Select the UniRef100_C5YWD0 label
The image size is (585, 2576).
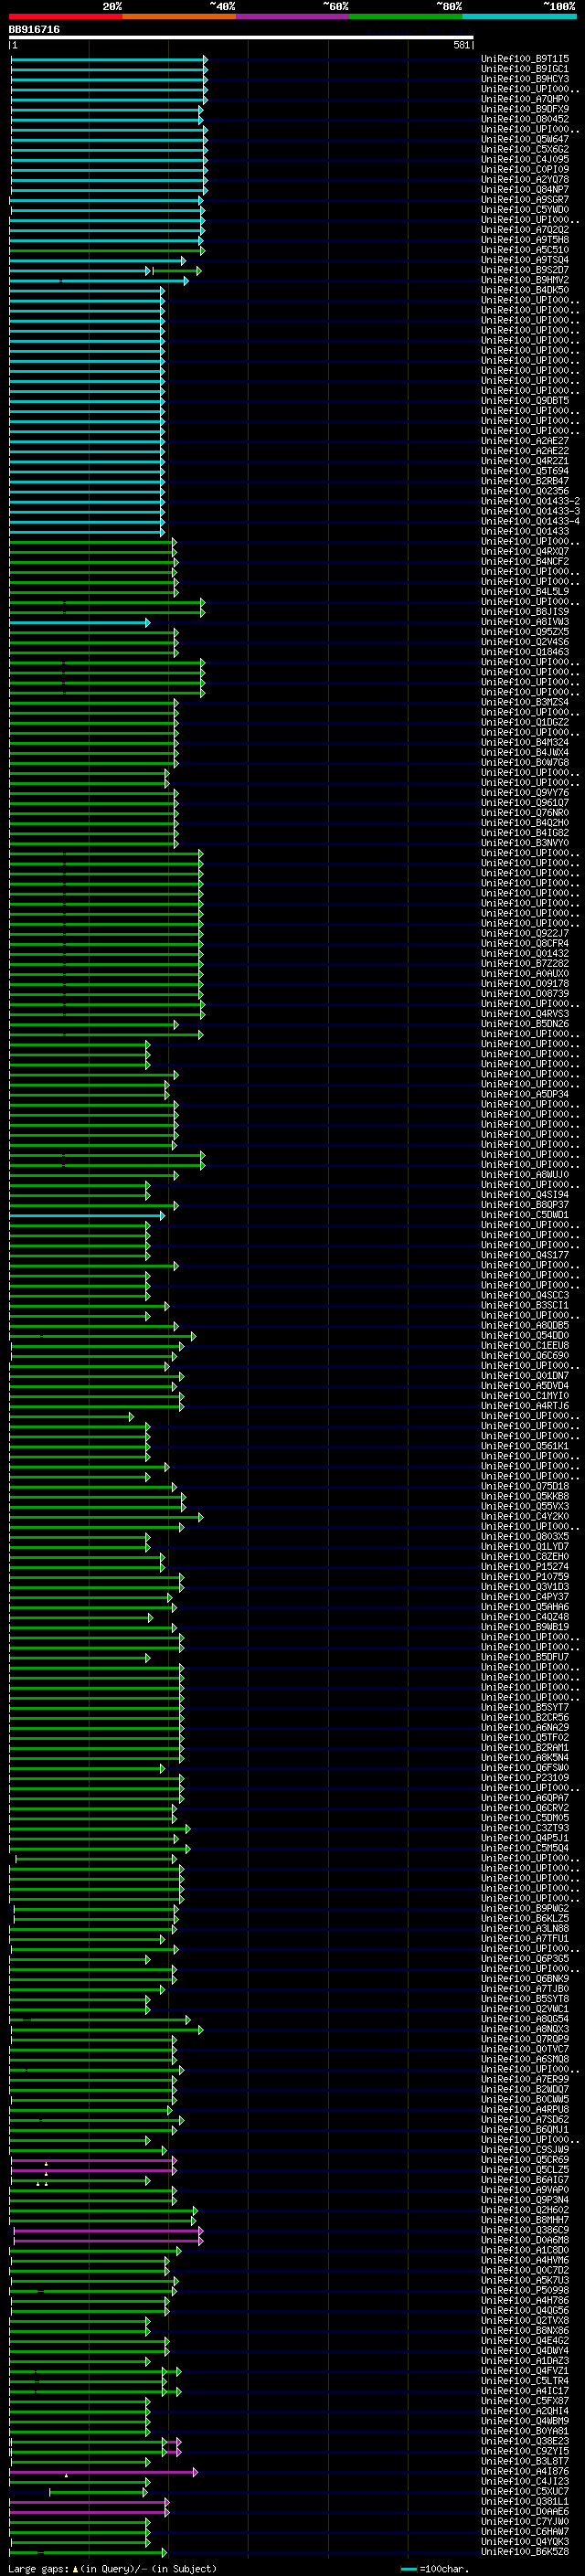click(x=525, y=210)
